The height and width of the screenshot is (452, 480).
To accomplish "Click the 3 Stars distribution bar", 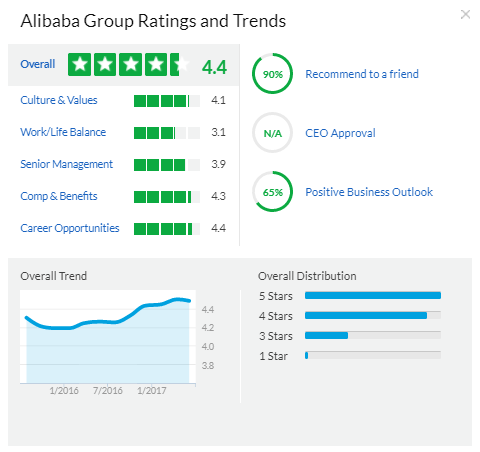I will click(x=373, y=335).
